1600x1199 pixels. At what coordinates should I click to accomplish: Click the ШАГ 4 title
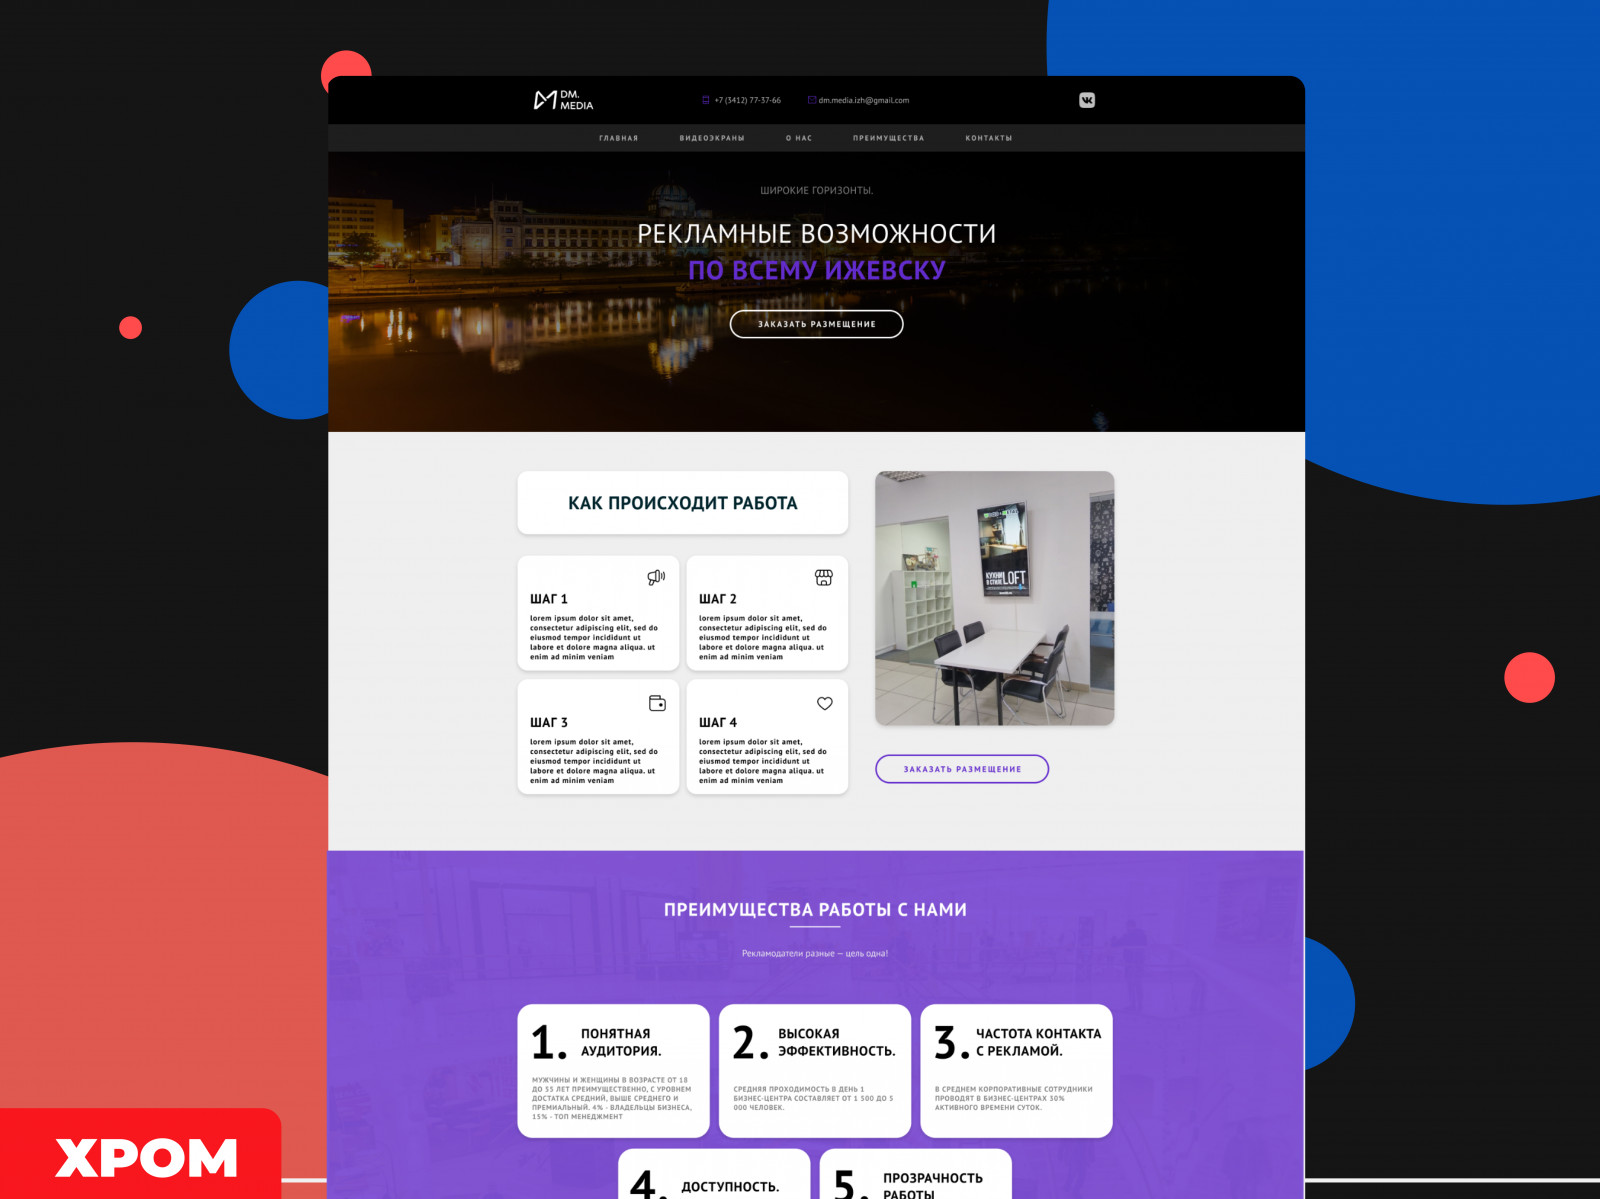(718, 722)
